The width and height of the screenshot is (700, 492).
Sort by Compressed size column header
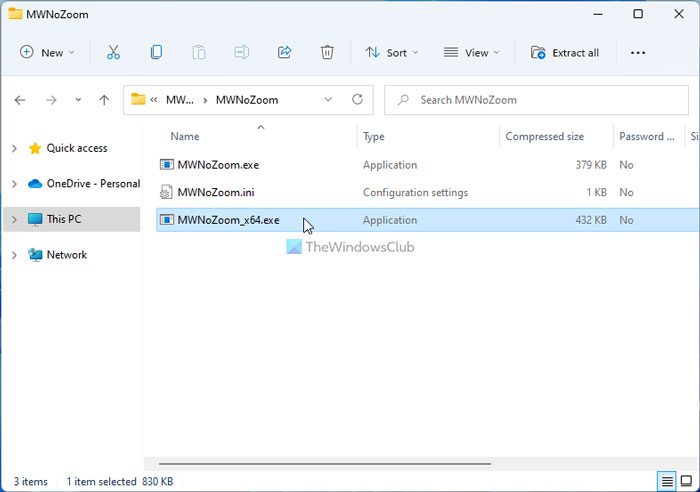(544, 137)
